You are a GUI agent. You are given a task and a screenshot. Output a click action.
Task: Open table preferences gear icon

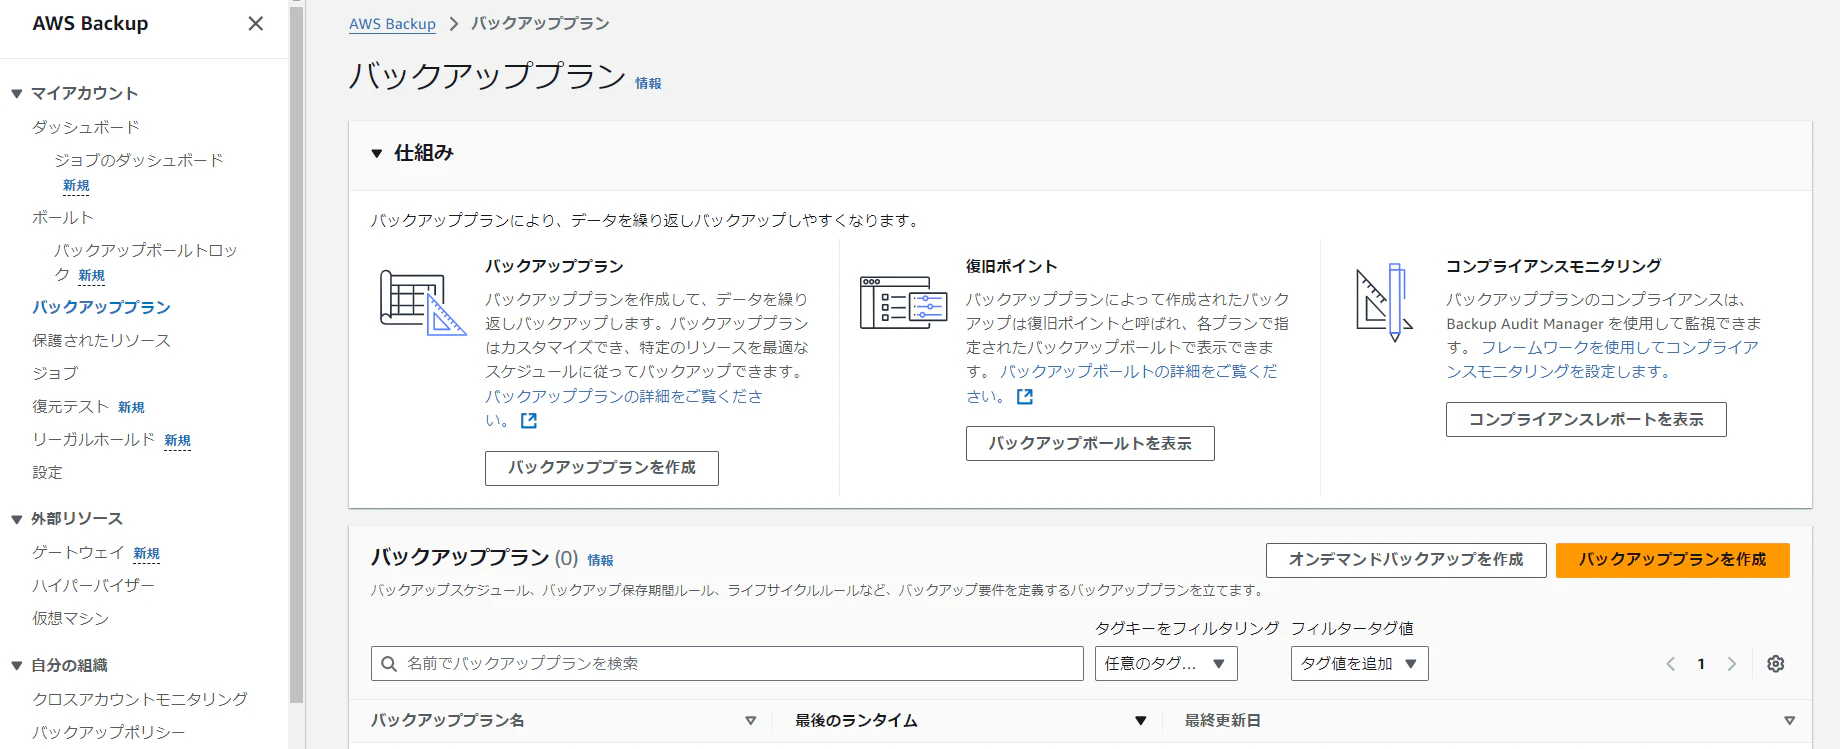tap(1776, 664)
